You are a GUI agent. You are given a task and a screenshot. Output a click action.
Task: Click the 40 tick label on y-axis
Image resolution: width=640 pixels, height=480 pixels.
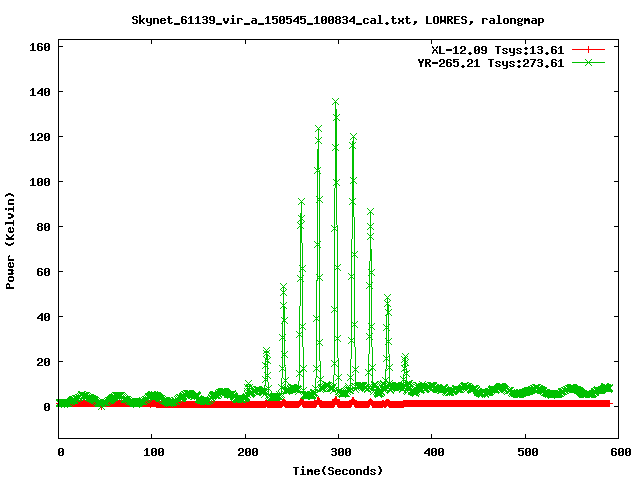click(x=44, y=317)
